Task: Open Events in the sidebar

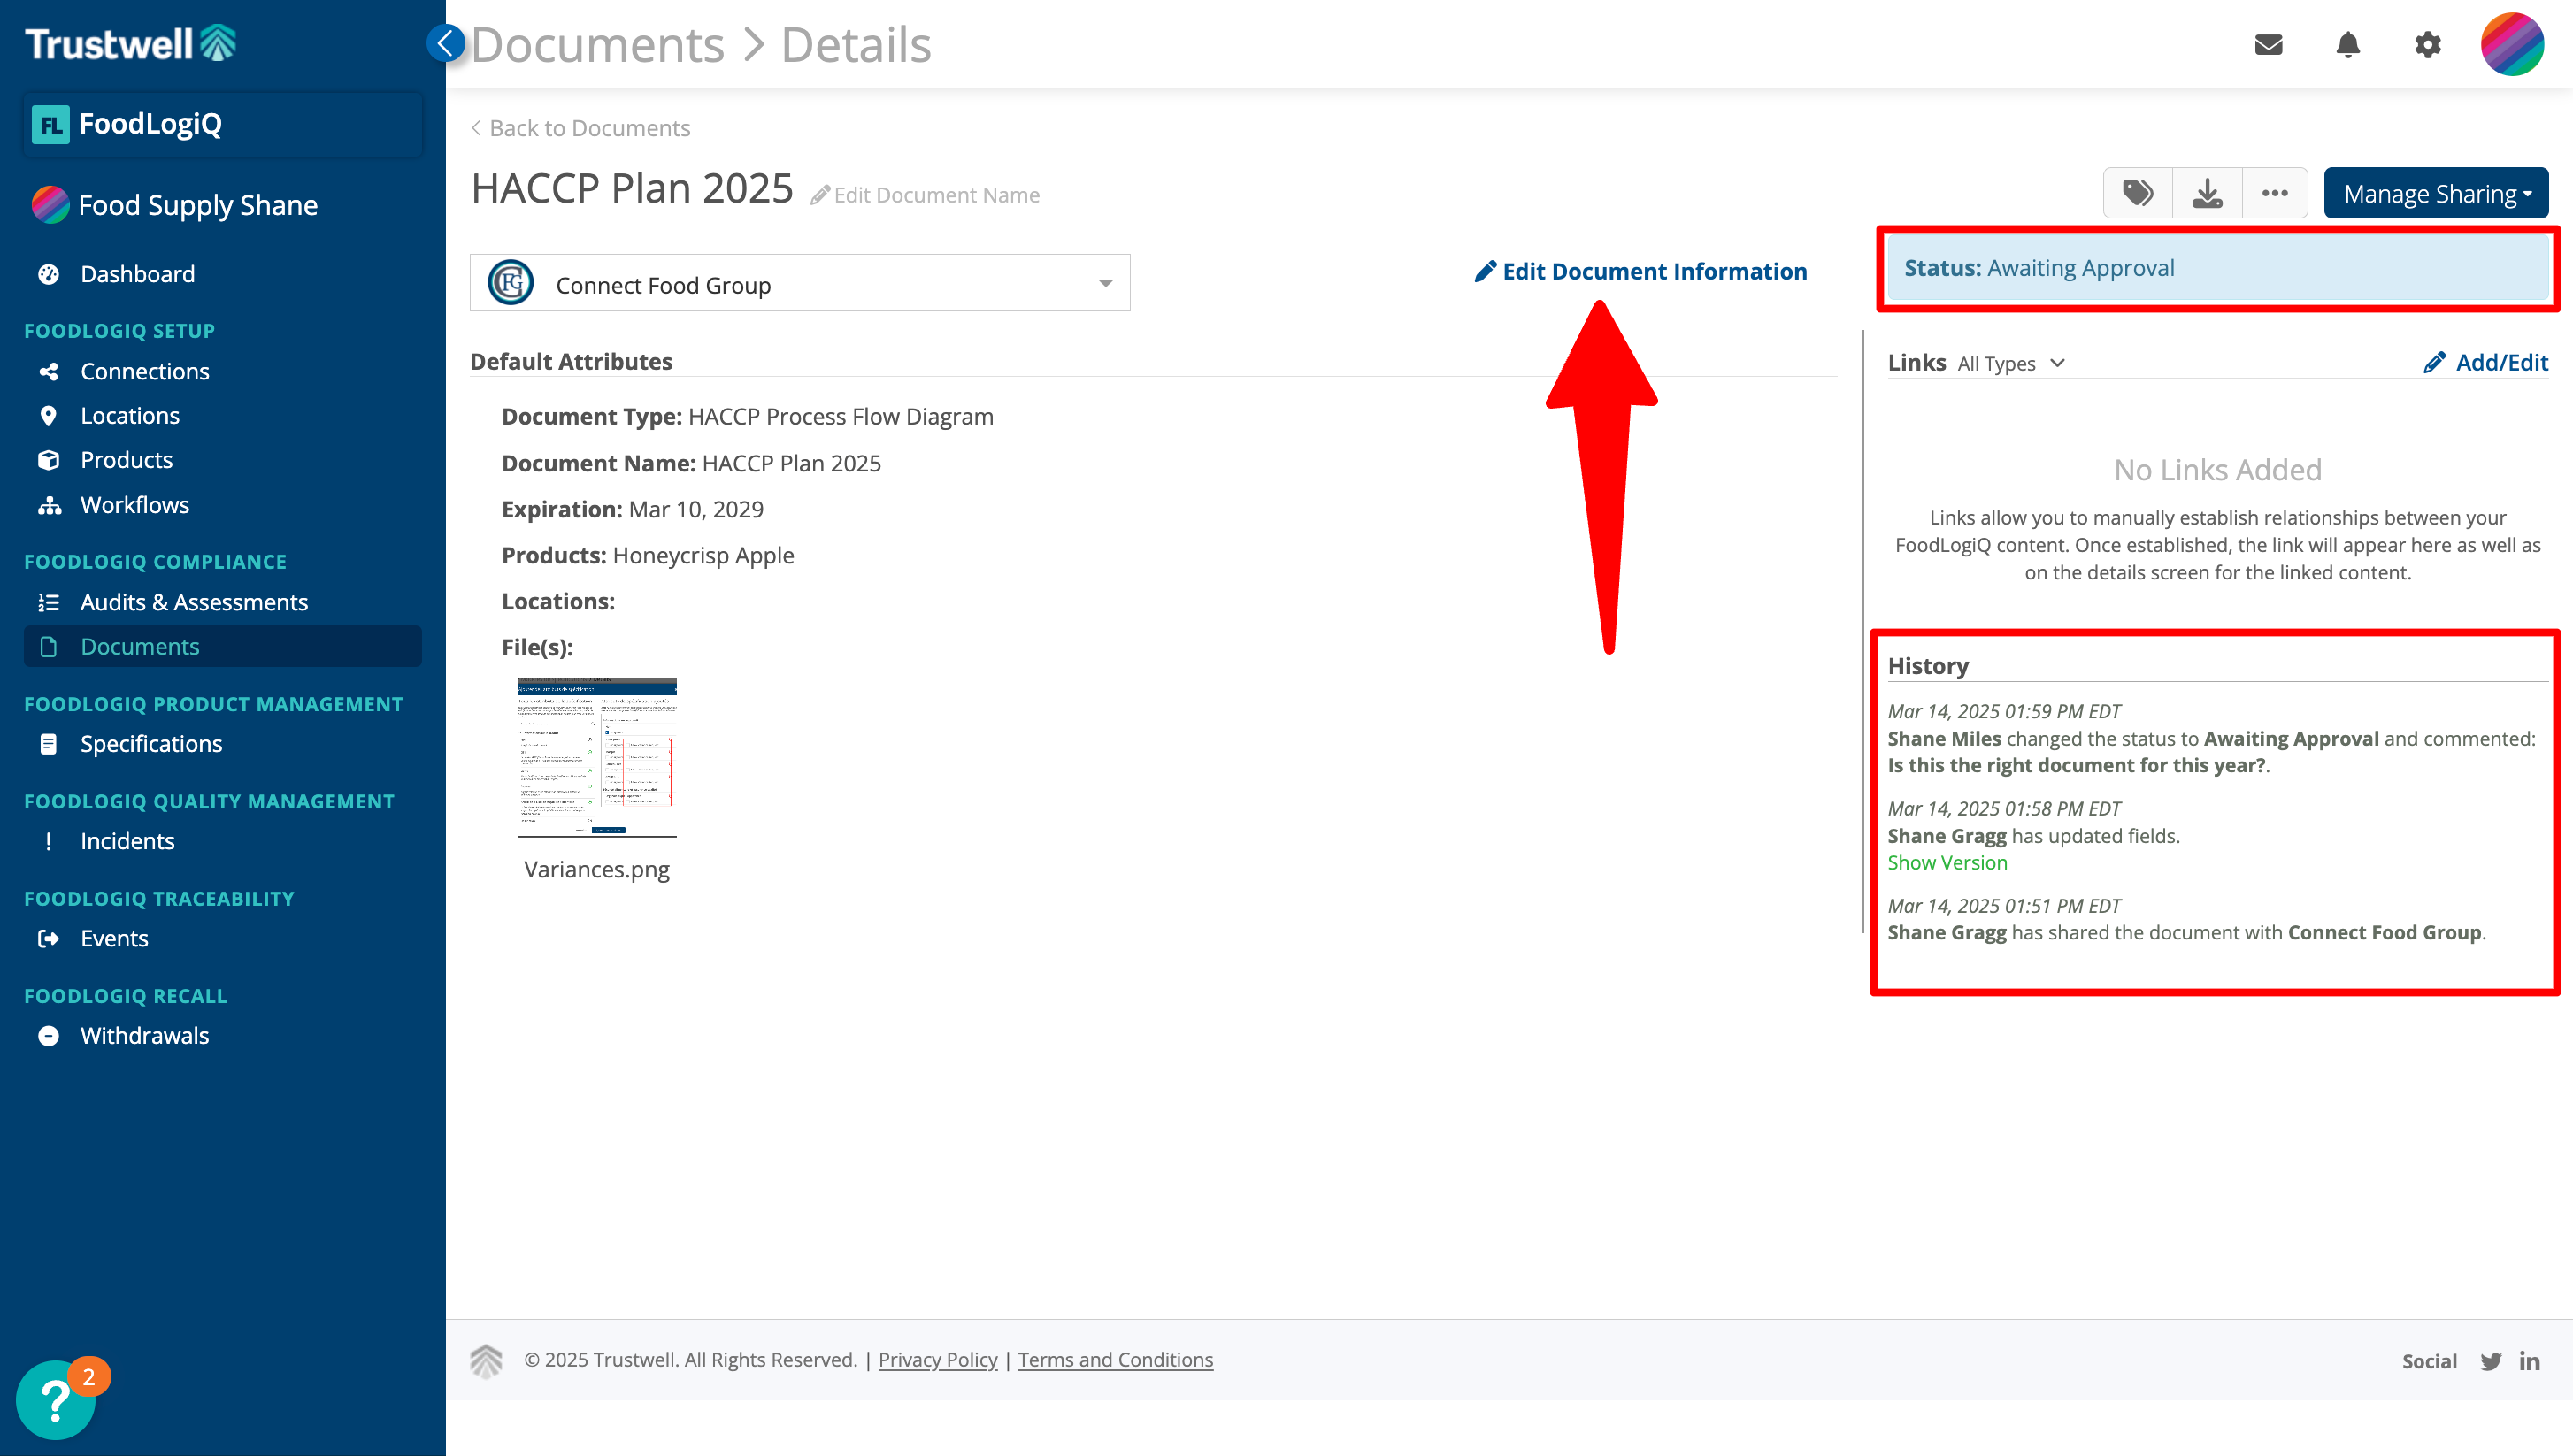Action: [114, 938]
